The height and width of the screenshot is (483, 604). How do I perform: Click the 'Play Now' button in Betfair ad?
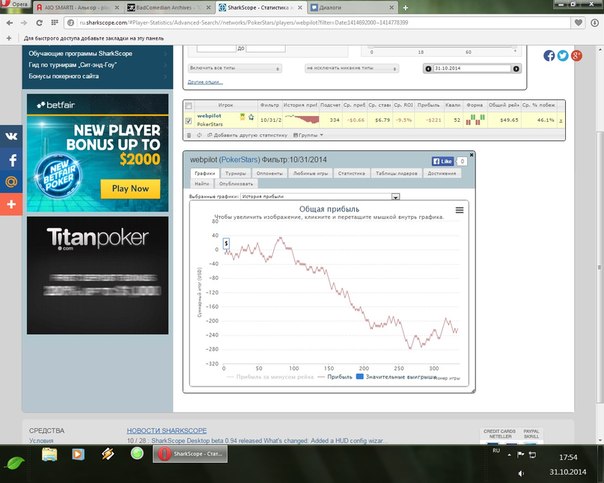(x=130, y=189)
